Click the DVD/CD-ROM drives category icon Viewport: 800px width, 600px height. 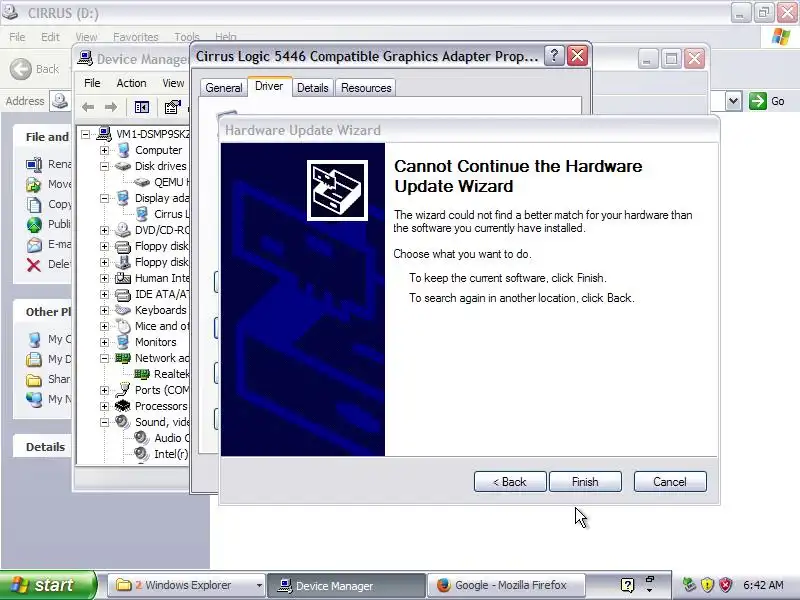coord(123,230)
